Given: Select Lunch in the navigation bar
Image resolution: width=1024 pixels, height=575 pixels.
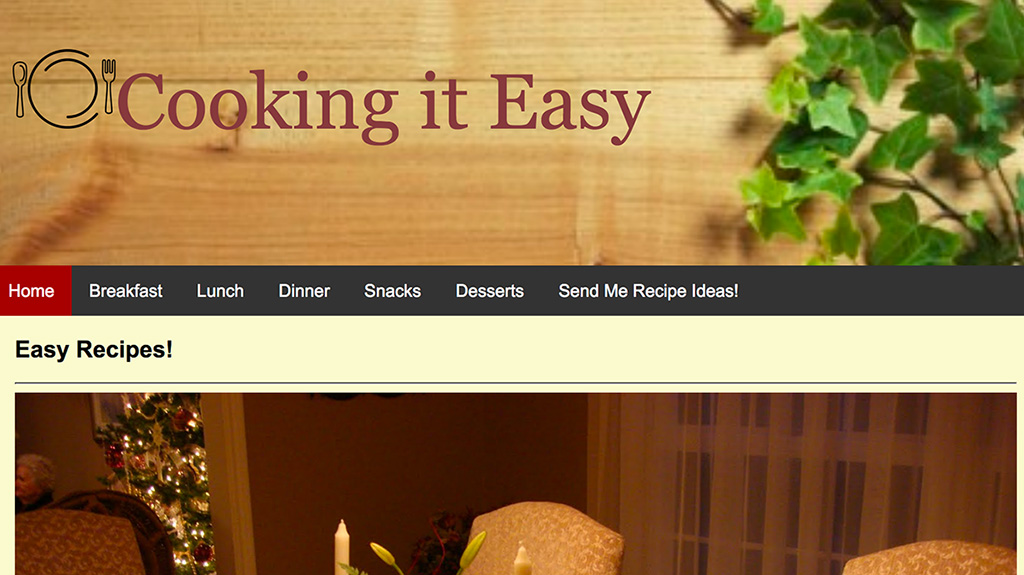Looking at the screenshot, I should click(220, 291).
